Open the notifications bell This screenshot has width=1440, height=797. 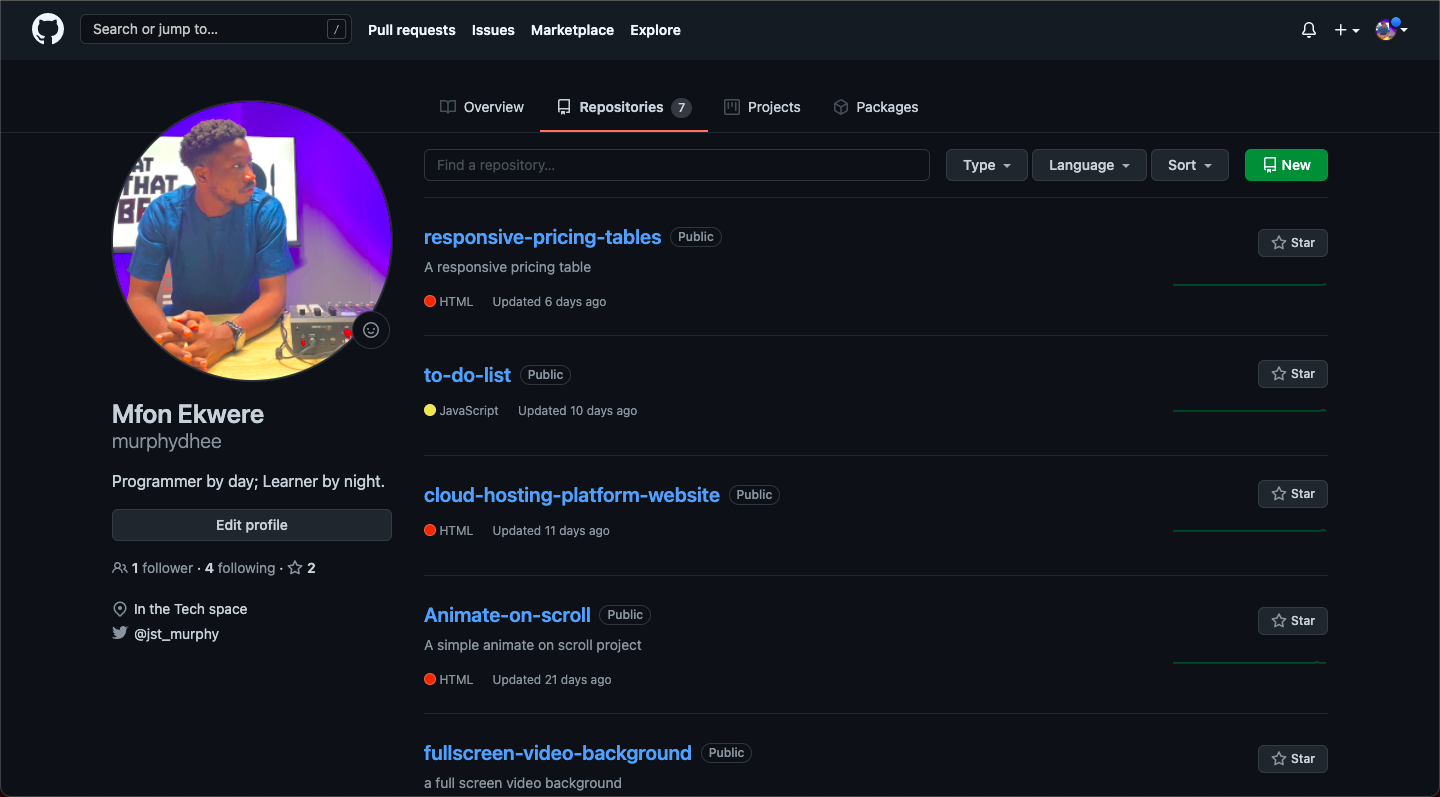(x=1308, y=30)
